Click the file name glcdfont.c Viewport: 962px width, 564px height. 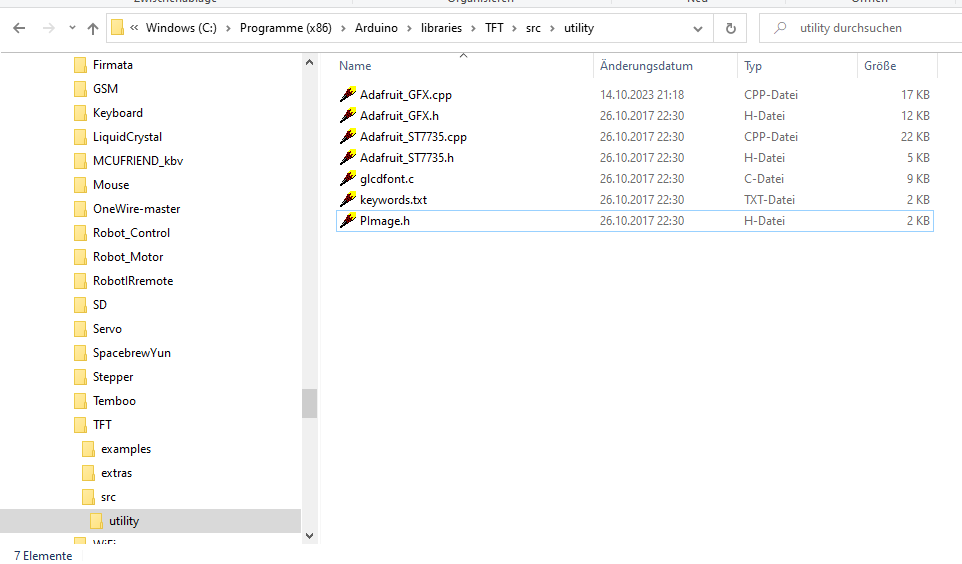click(x=387, y=179)
